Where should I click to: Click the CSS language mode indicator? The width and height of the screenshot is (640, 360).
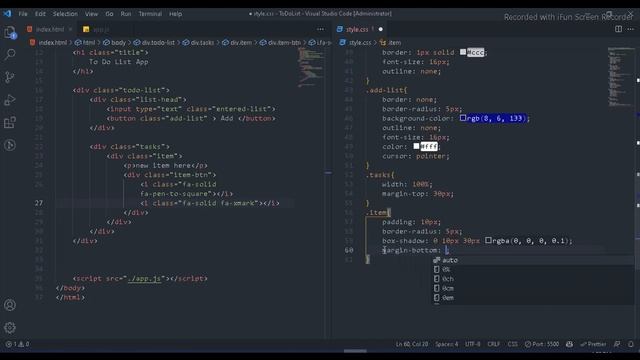point(512,344)
